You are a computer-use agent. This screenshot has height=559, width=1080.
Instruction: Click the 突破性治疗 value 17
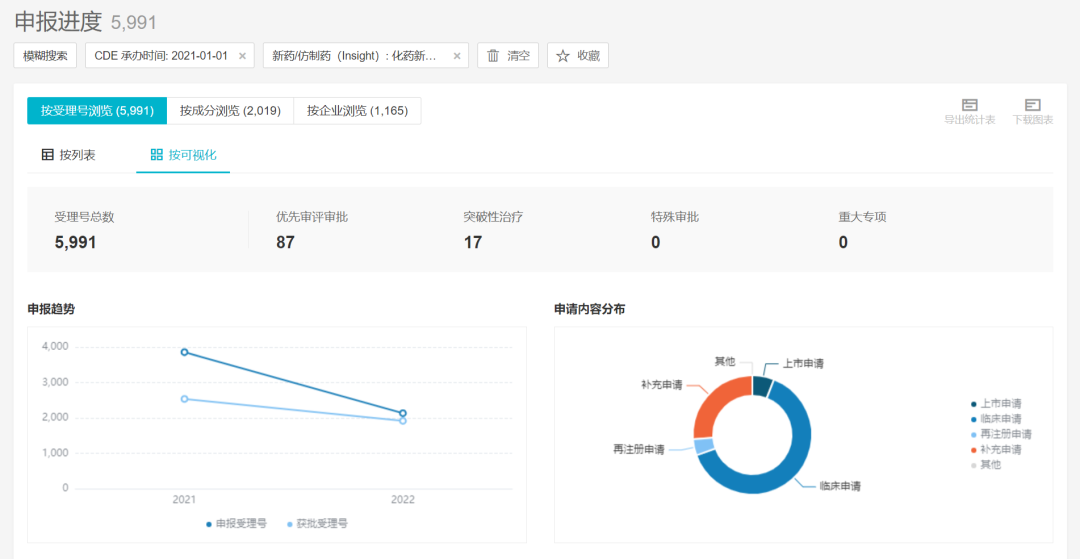472,242
